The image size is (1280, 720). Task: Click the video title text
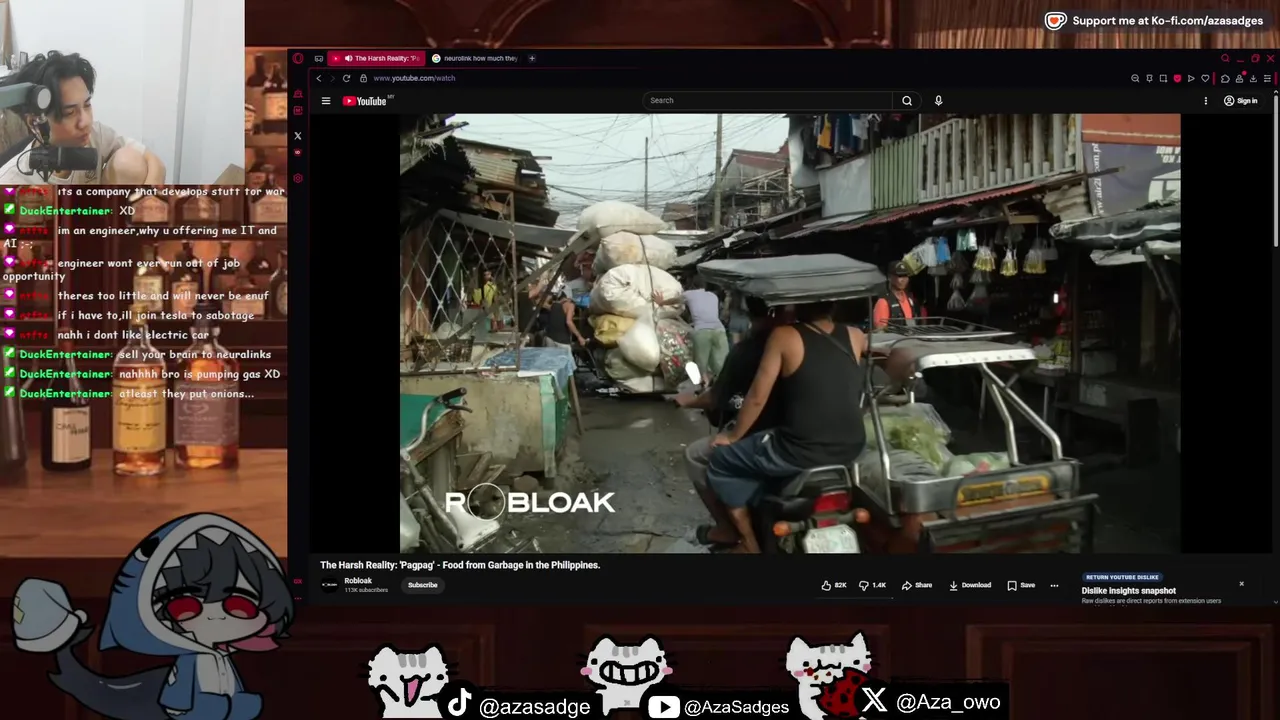click(460, 565)
